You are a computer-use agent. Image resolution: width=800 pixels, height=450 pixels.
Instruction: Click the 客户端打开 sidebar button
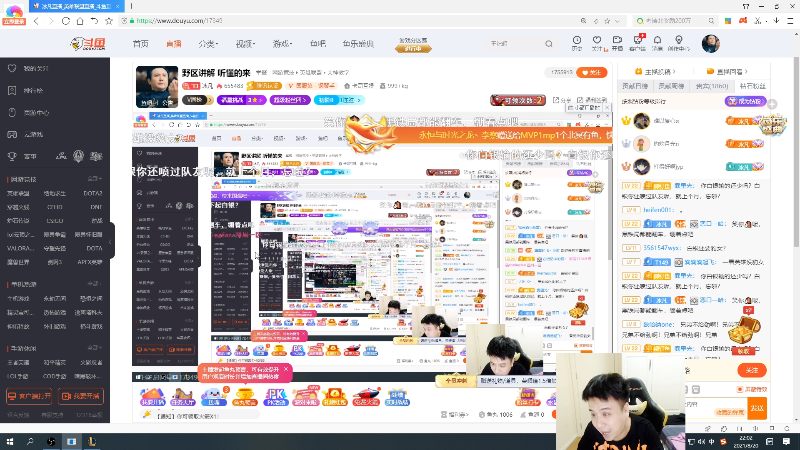pyautogui.click(x=30, y=396)
